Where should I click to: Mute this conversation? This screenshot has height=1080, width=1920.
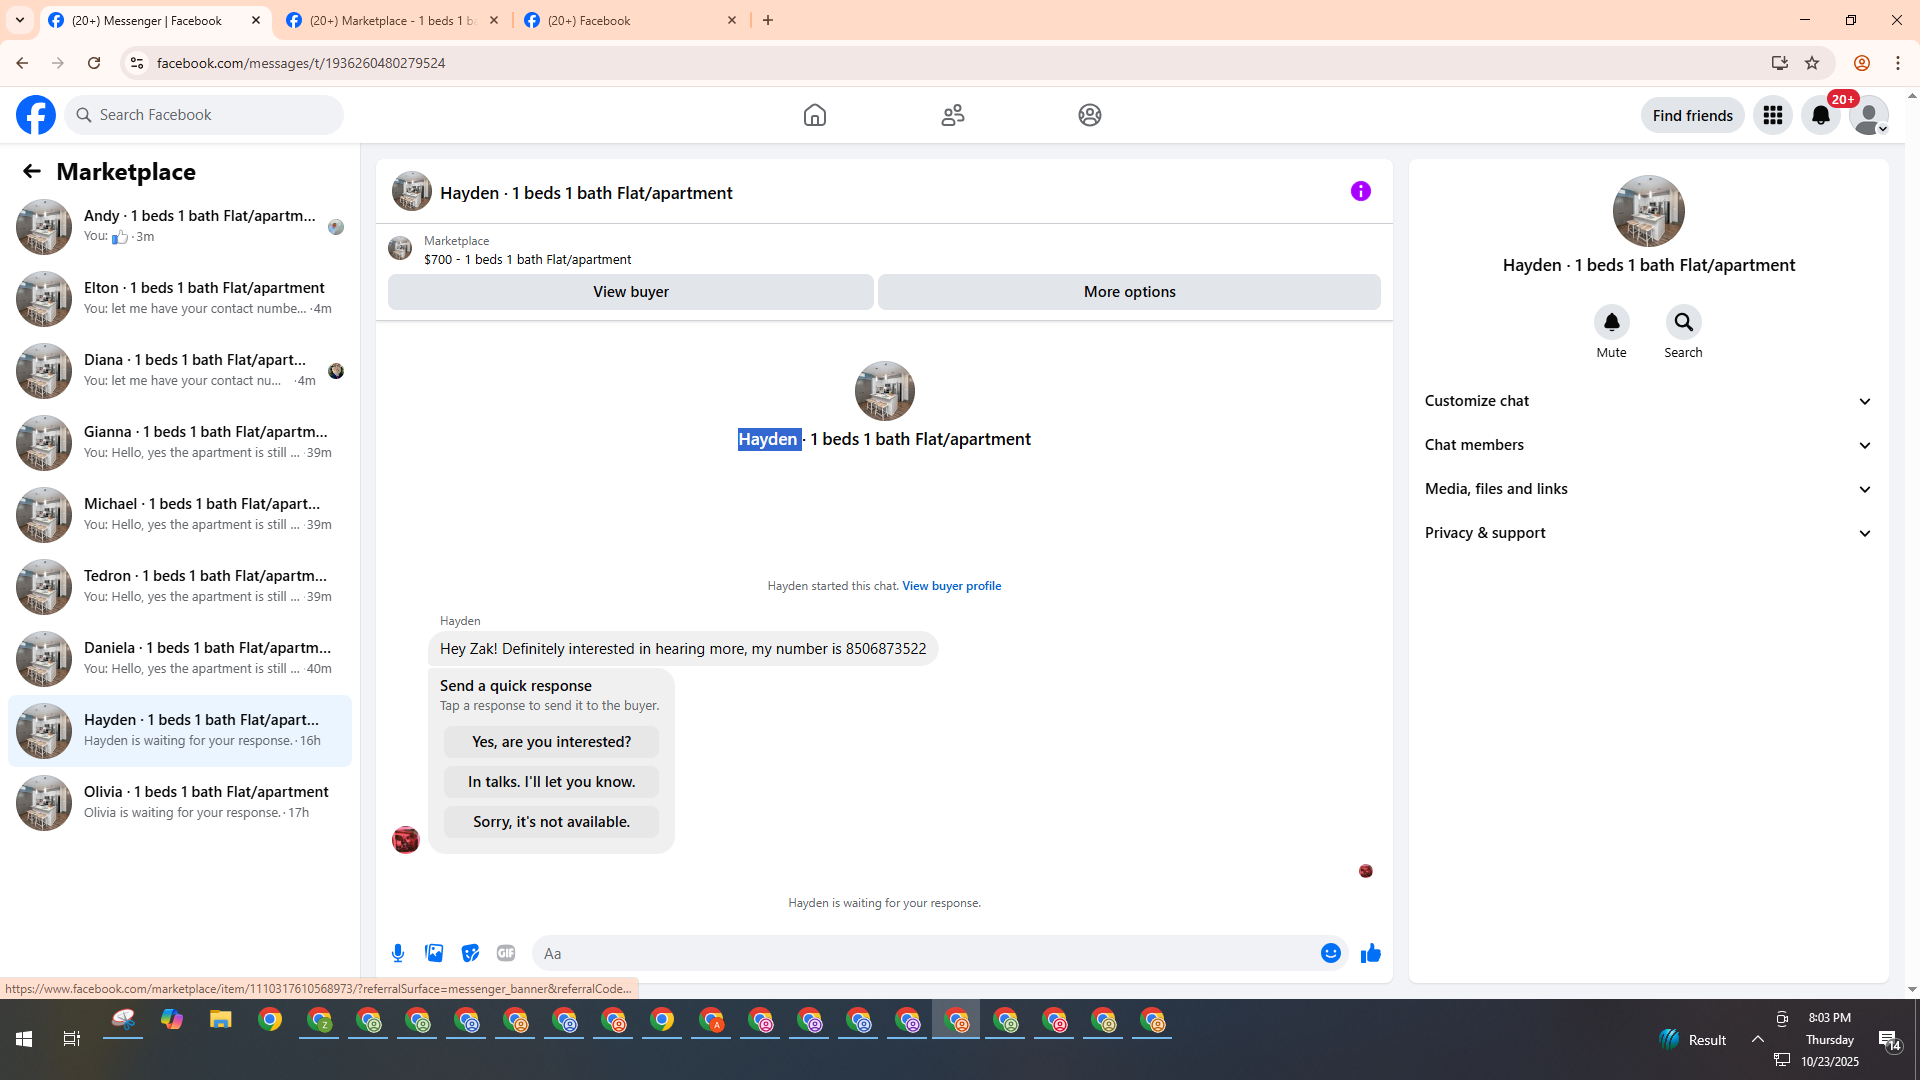tap(1611, 323)
